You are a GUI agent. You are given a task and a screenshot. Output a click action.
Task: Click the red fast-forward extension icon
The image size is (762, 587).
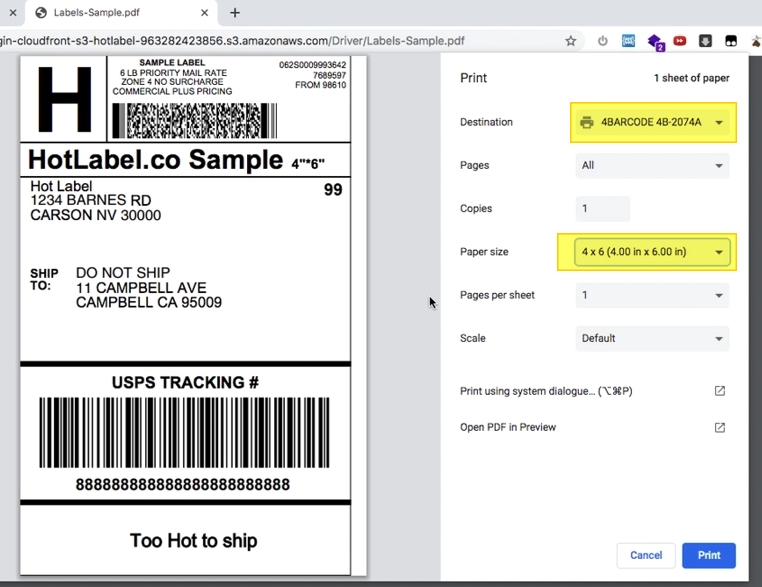[x=680, y=41]
